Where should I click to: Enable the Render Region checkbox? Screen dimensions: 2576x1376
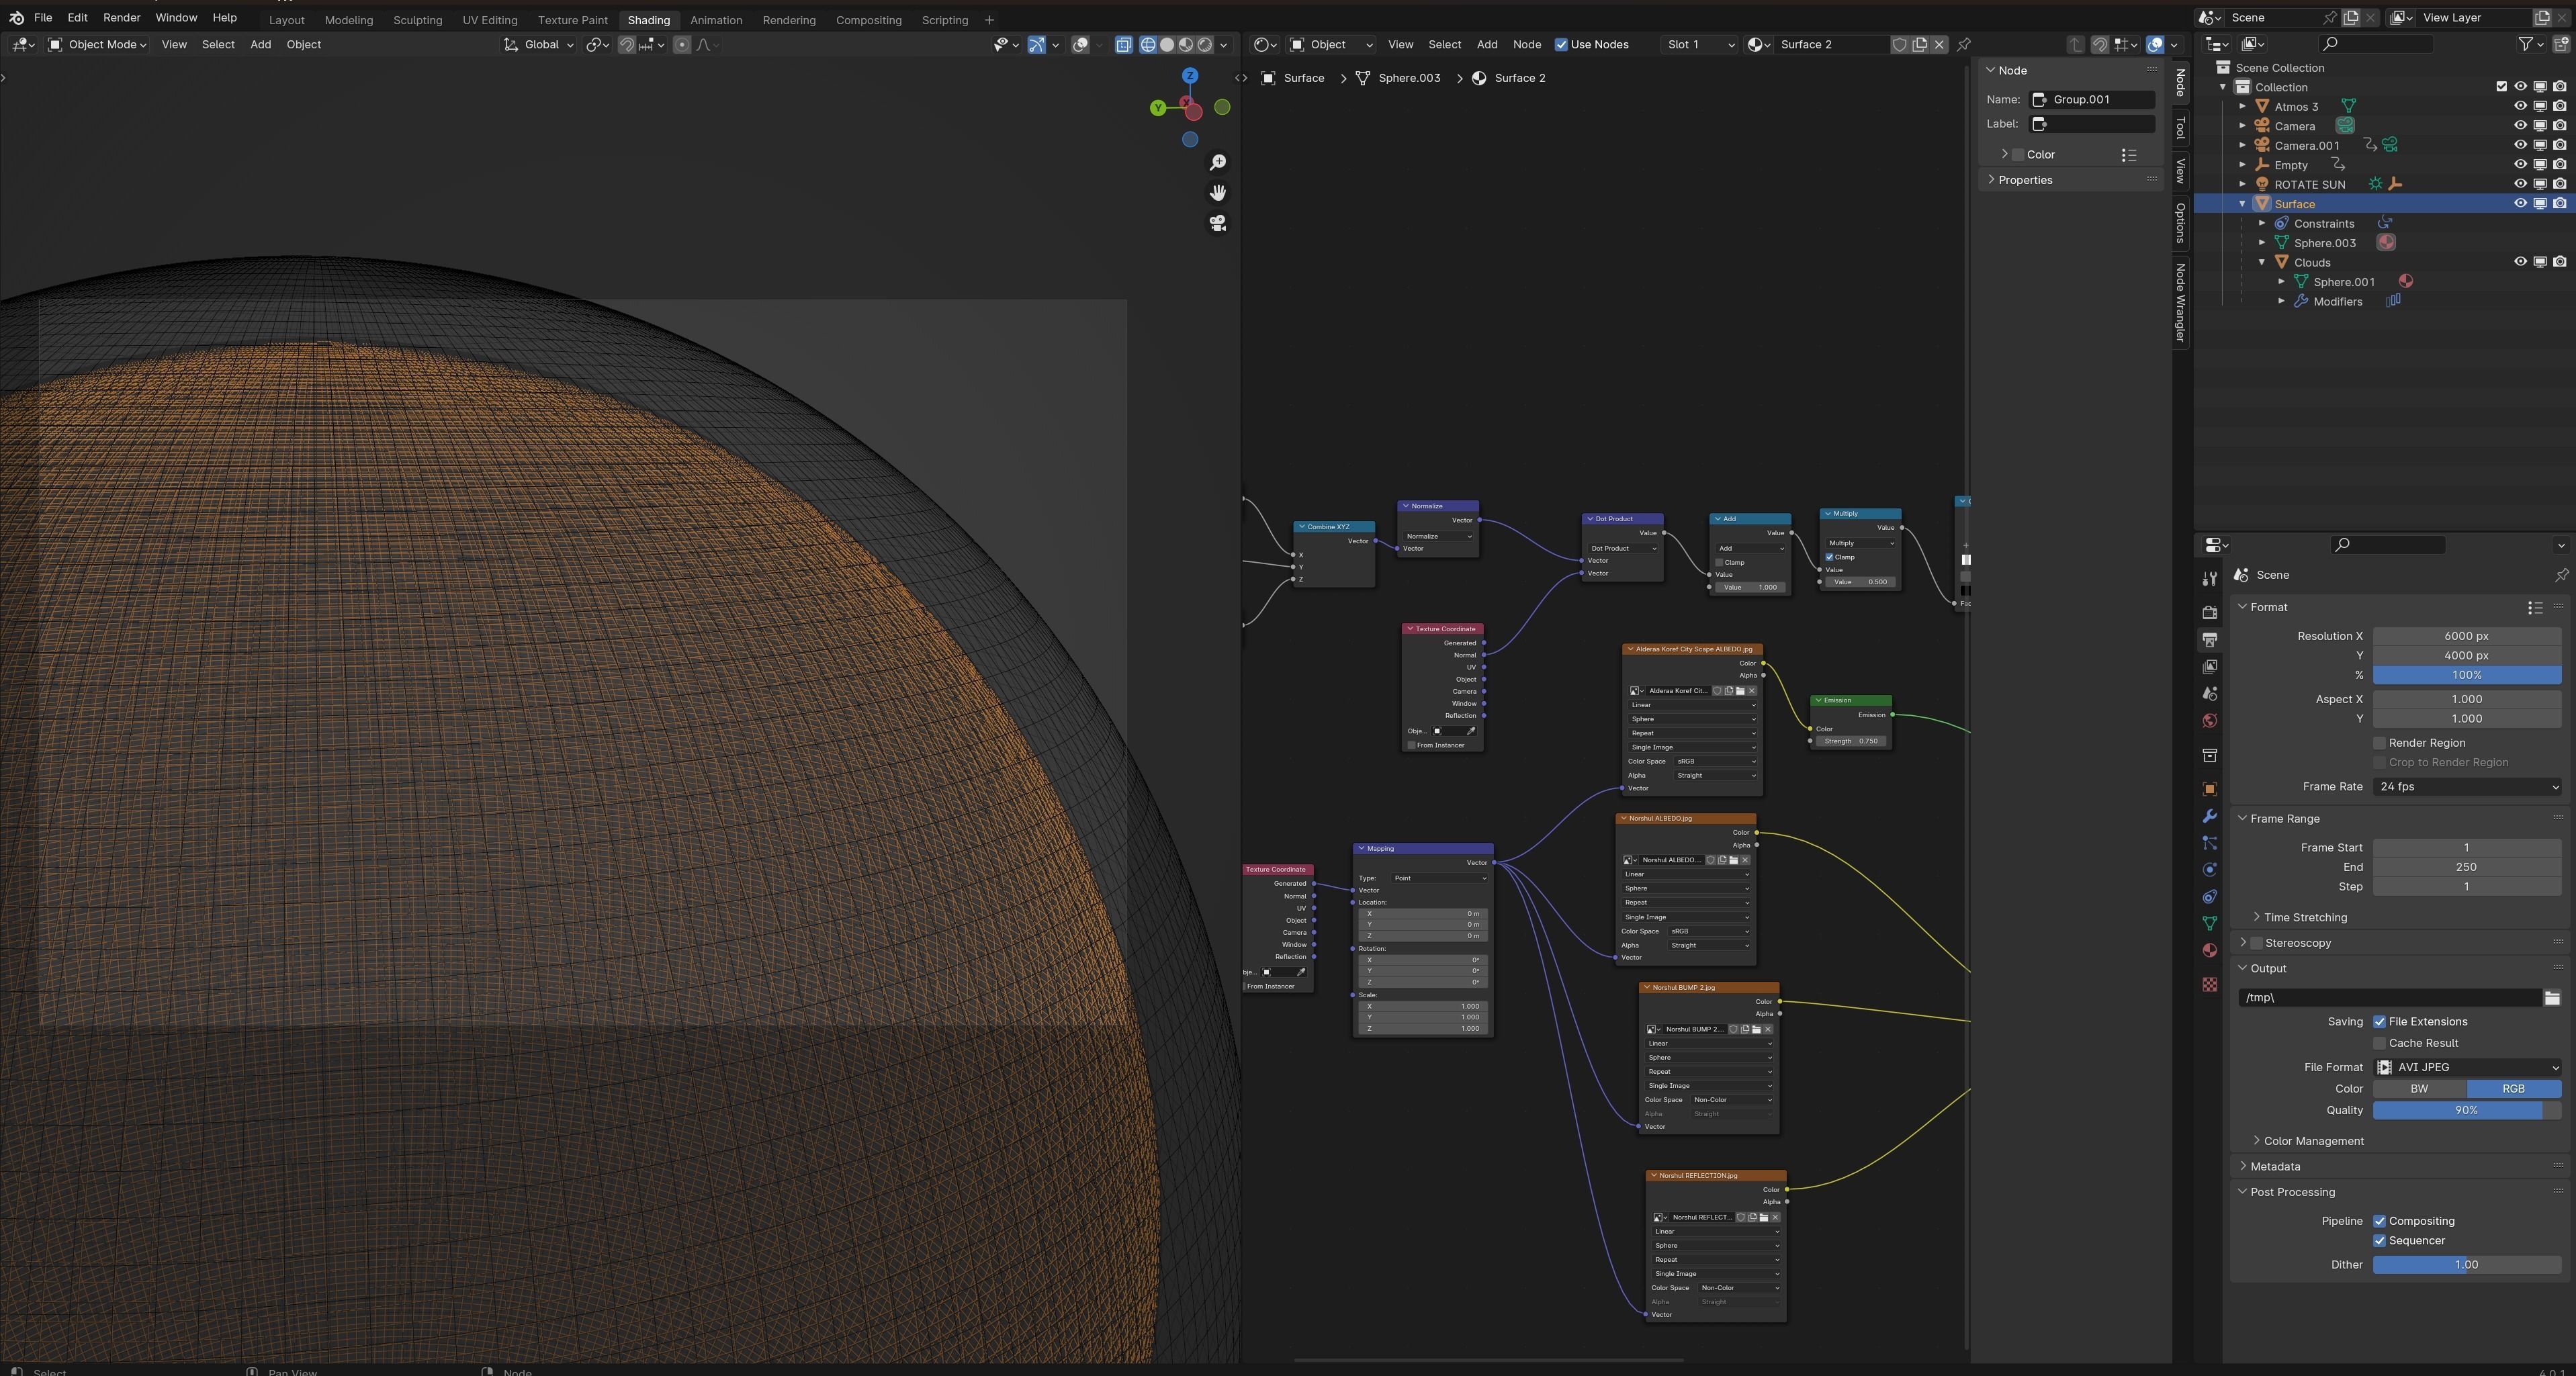pos(2379,742)
